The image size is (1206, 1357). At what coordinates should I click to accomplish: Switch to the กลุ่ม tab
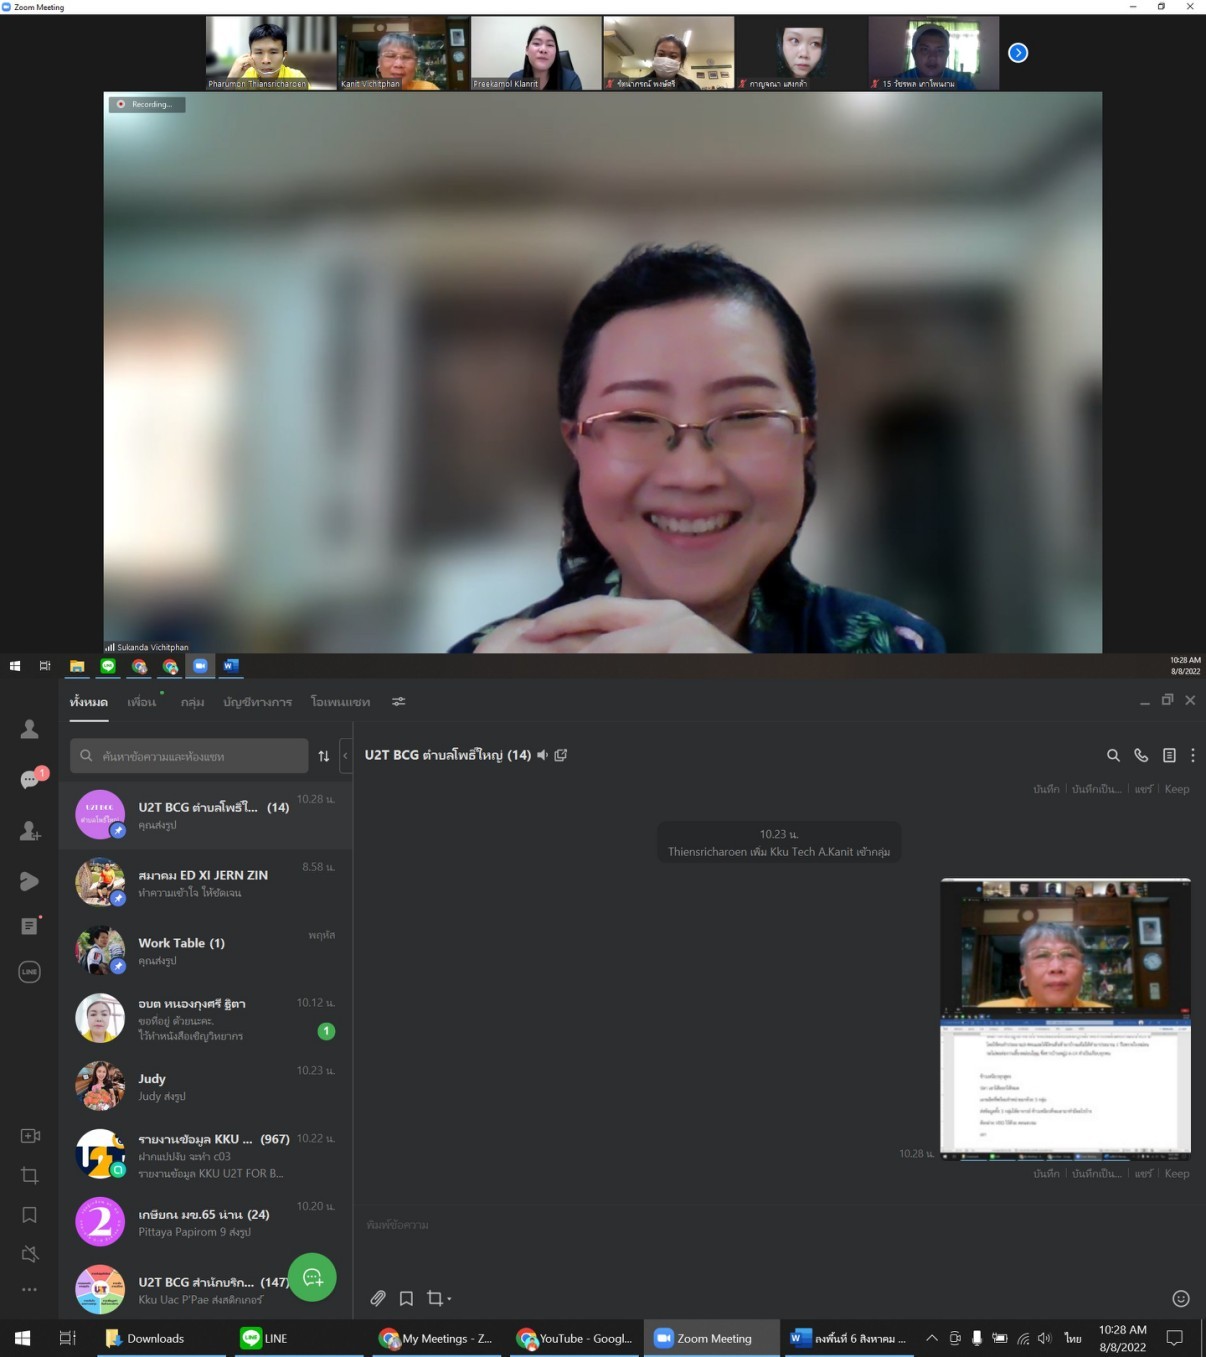tap(192, 702)
